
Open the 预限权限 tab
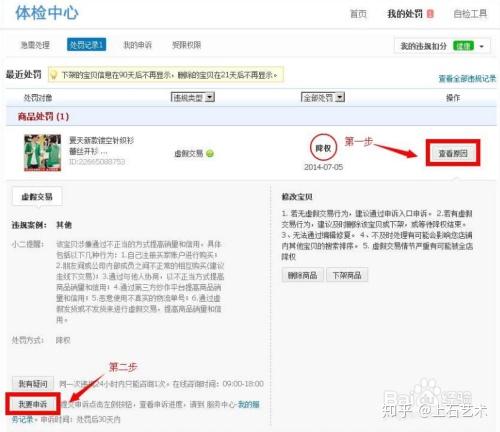coord(187,45)
